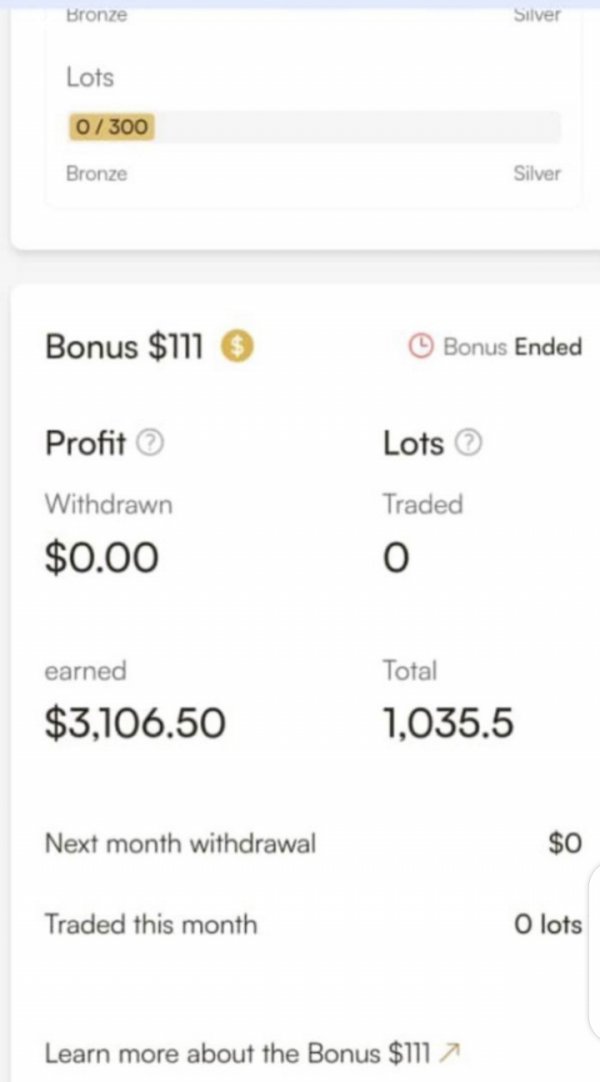Viewport: 600px width, 1082px height.
Task: Open the Profit help question mark
Action: click(x=149, y=443)
